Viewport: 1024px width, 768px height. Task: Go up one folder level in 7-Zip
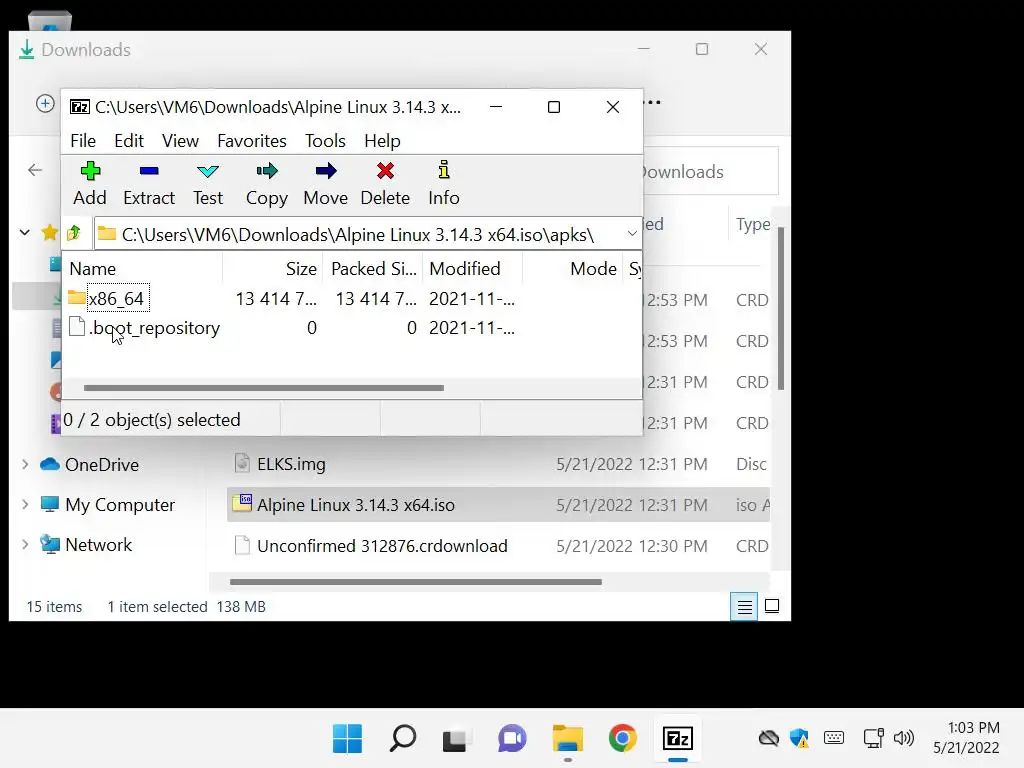[74, 233]
